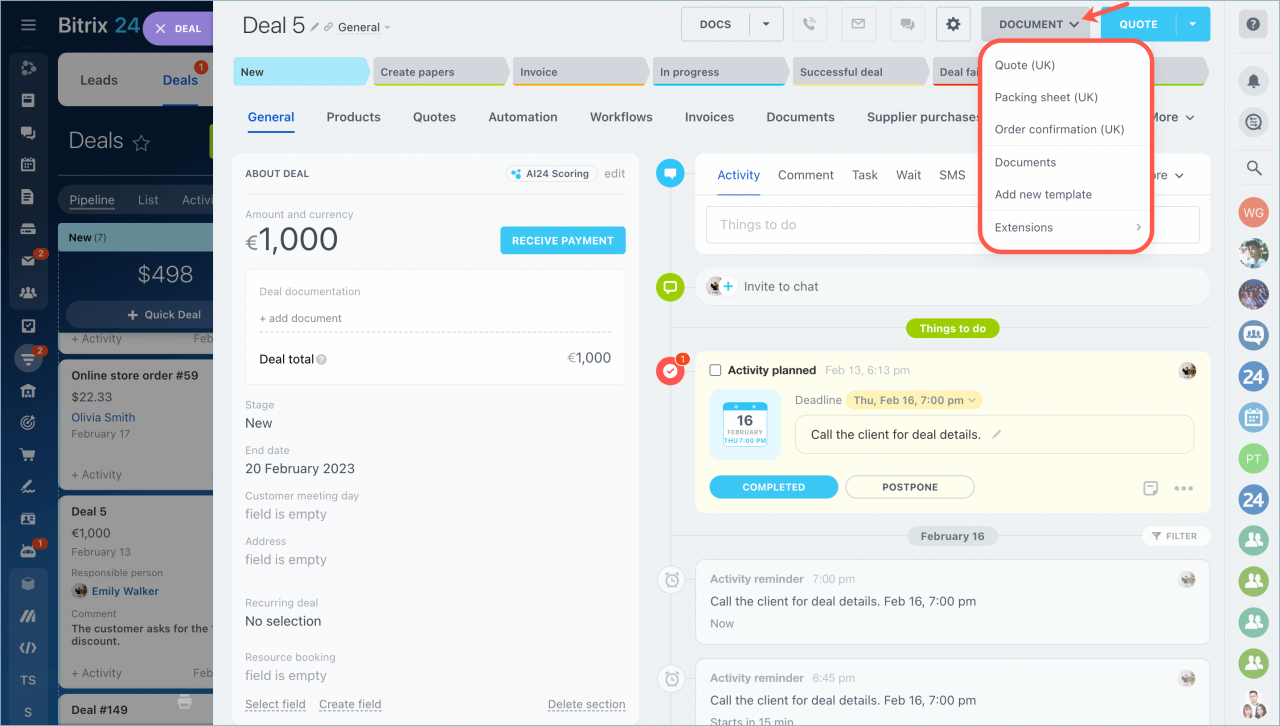The height and width of the screenshot is (726, 1280).
Task: Open mail icon in left sidebar
Action: pos(28,261)
